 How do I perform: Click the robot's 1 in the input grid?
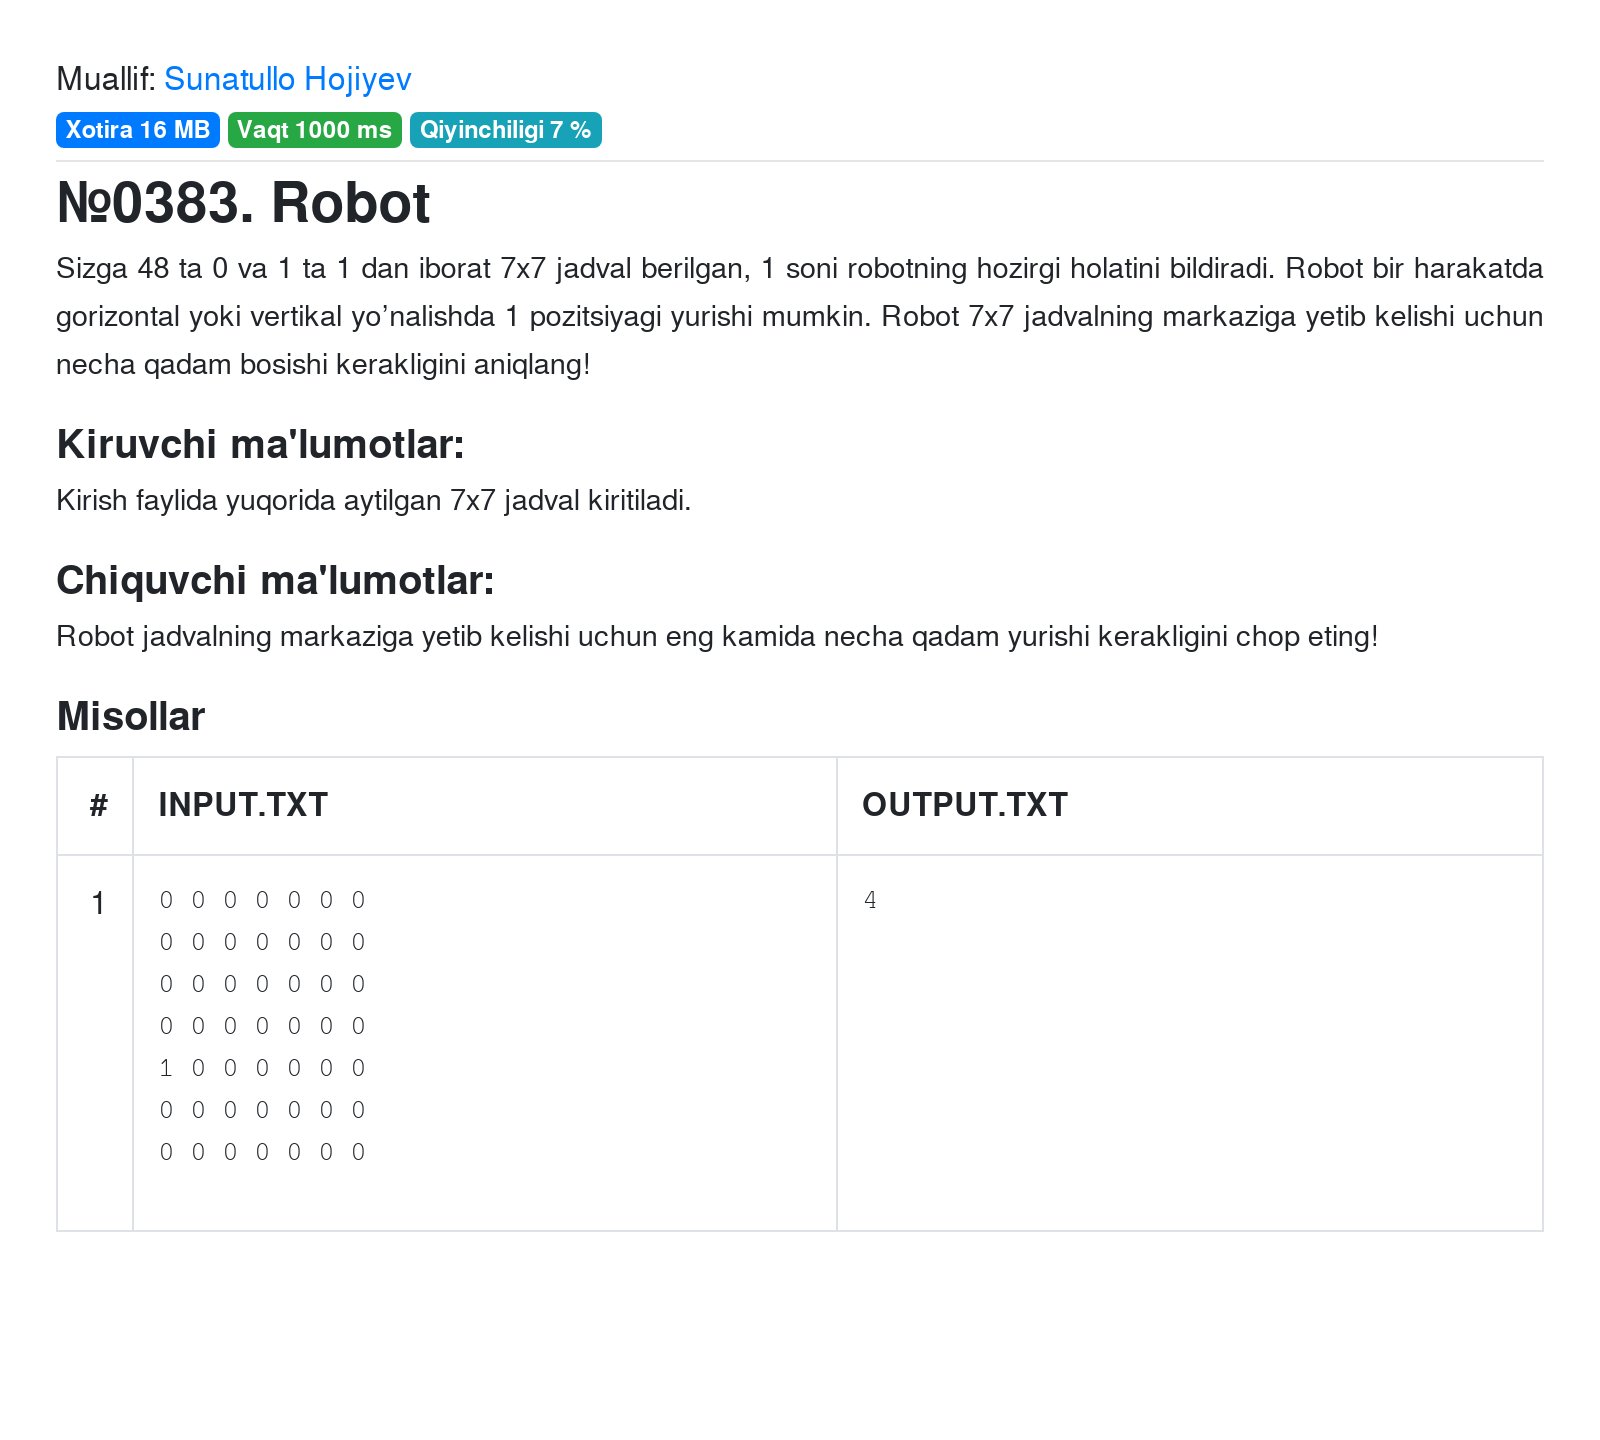(166, 1068)
